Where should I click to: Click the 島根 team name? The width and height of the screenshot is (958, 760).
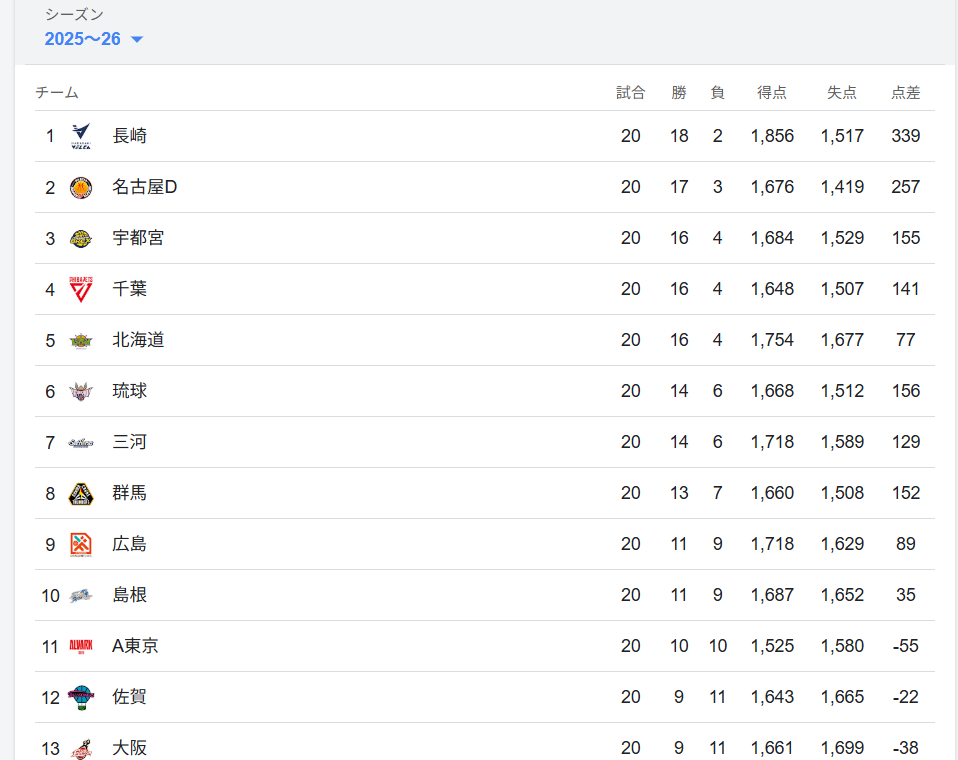[x=130, y=595]
